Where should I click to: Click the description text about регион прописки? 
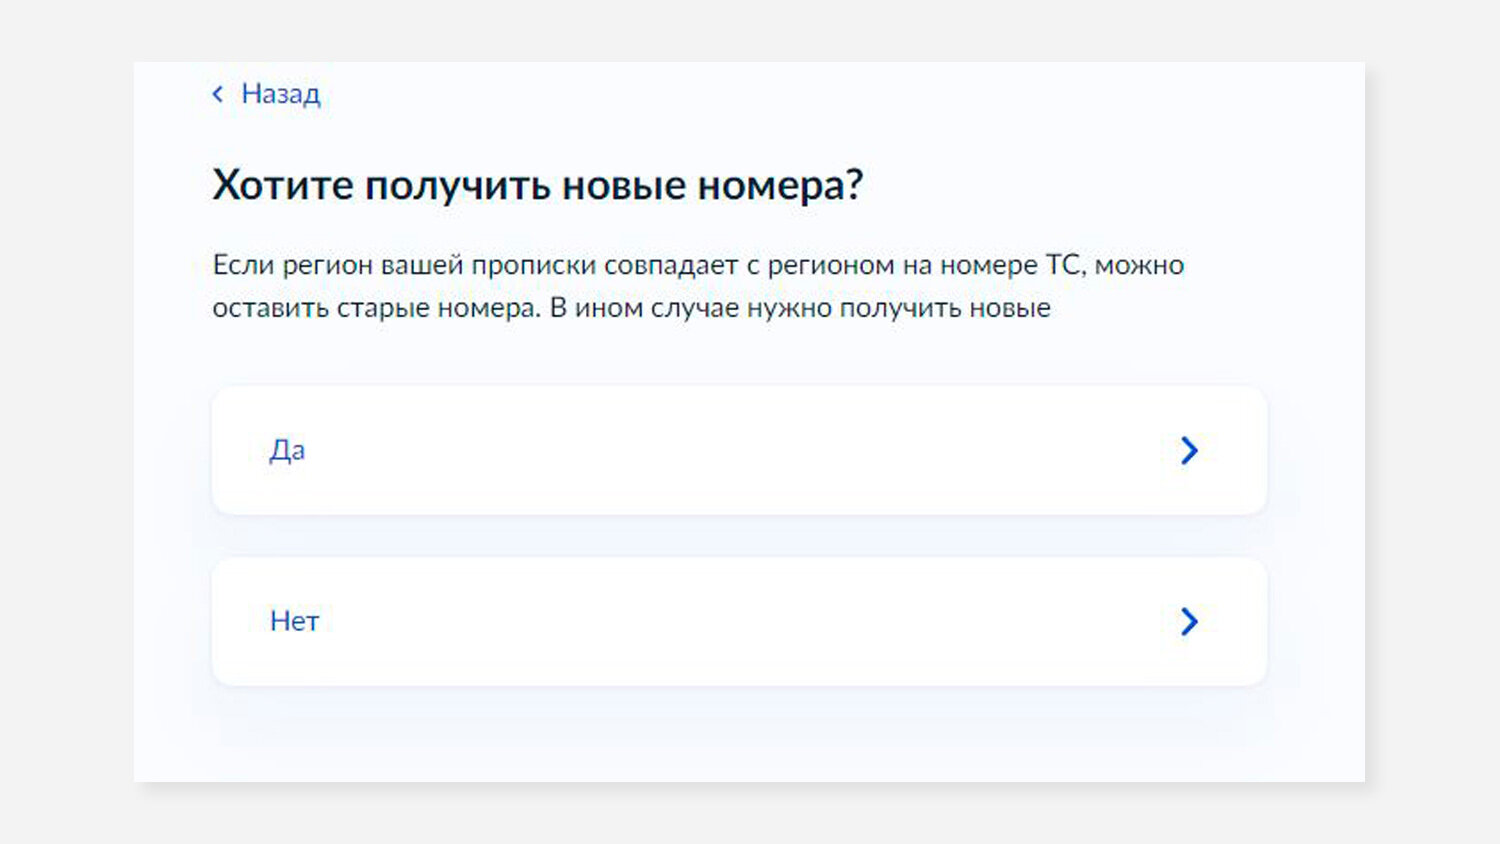coord(698,286)
